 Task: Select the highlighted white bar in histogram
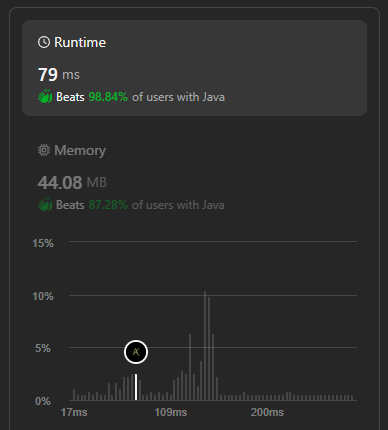[136, 387]
